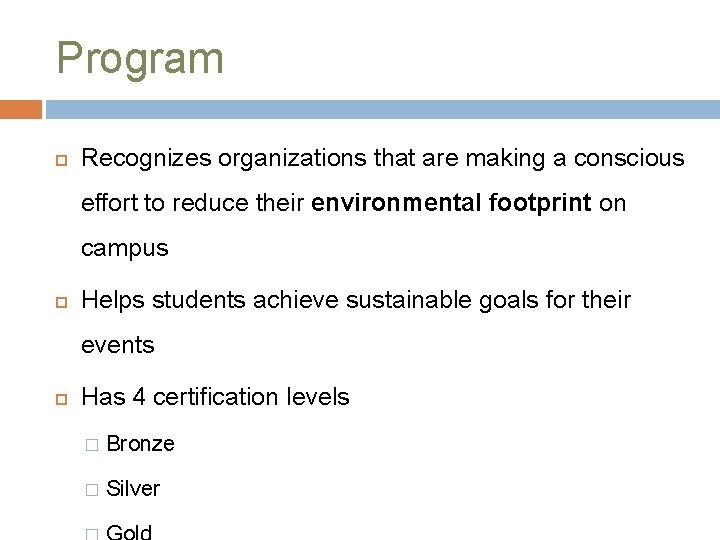Image resolution: width=720 pixels, height=540 pixels.
Task: Click the line Helps students achieve sustainable goals
Action: pyautogui.click(x=356, y=300)
